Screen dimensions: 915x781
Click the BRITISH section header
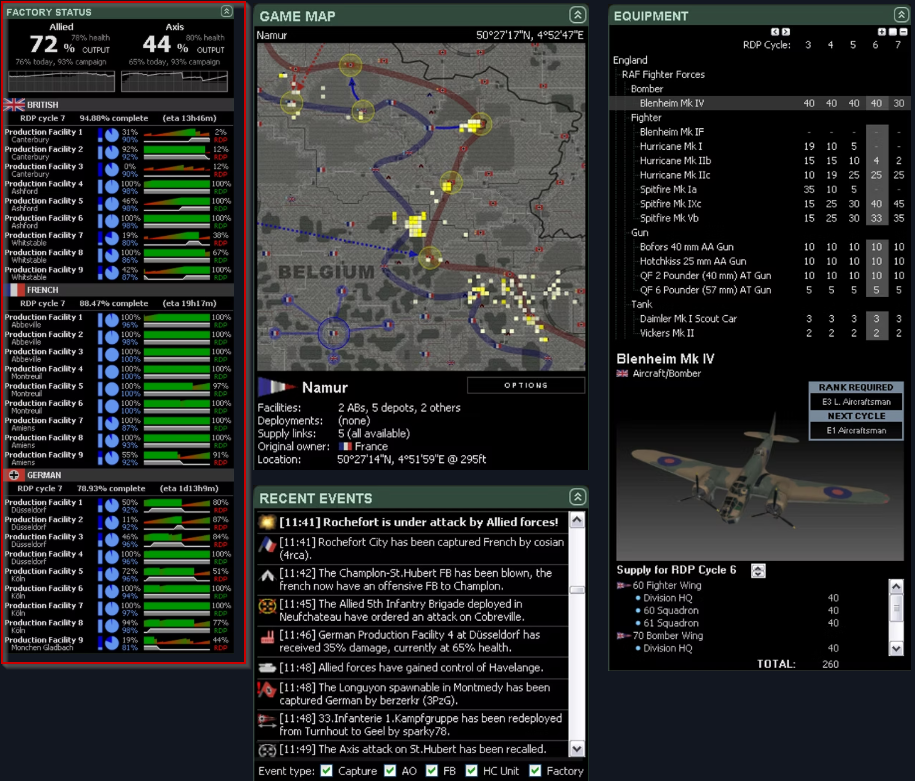(x=119, y=104)
